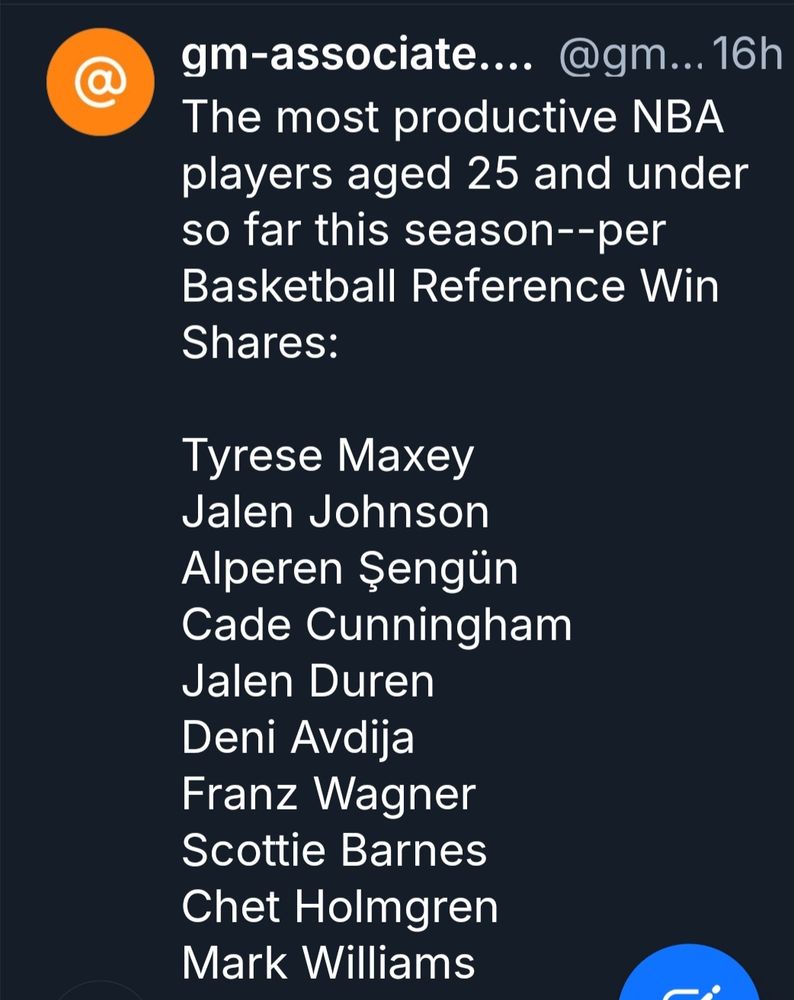This screenshot has height=1000, width=794.
Task: Tap the Jalen Johnson entry
Action: point(335,513)
